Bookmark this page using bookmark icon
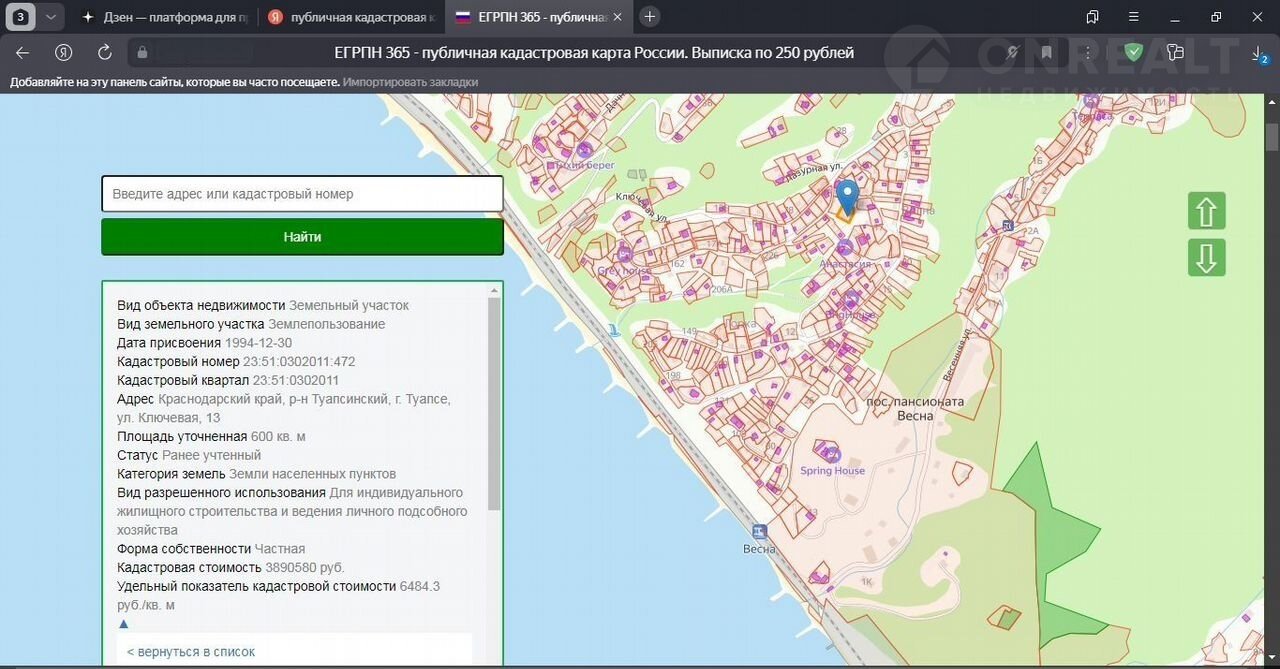 coord(1046,53)
